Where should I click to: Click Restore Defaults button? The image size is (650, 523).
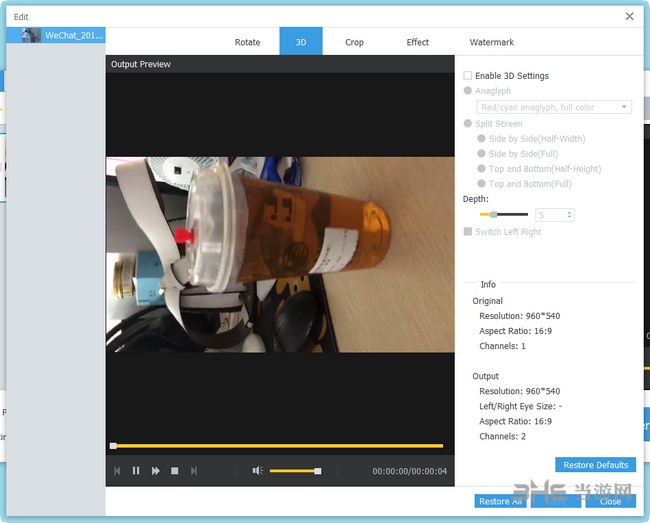(595, 465)
